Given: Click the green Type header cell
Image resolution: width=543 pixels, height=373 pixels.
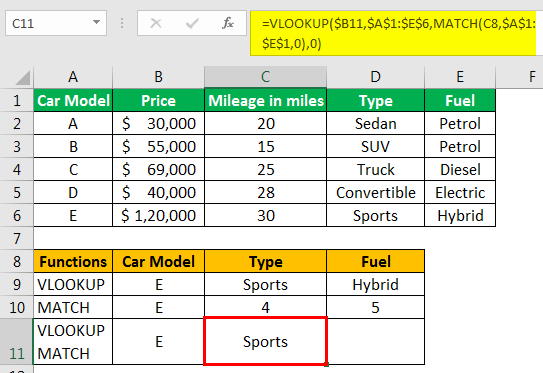Looking at the screenshot, I should [376, 100].
